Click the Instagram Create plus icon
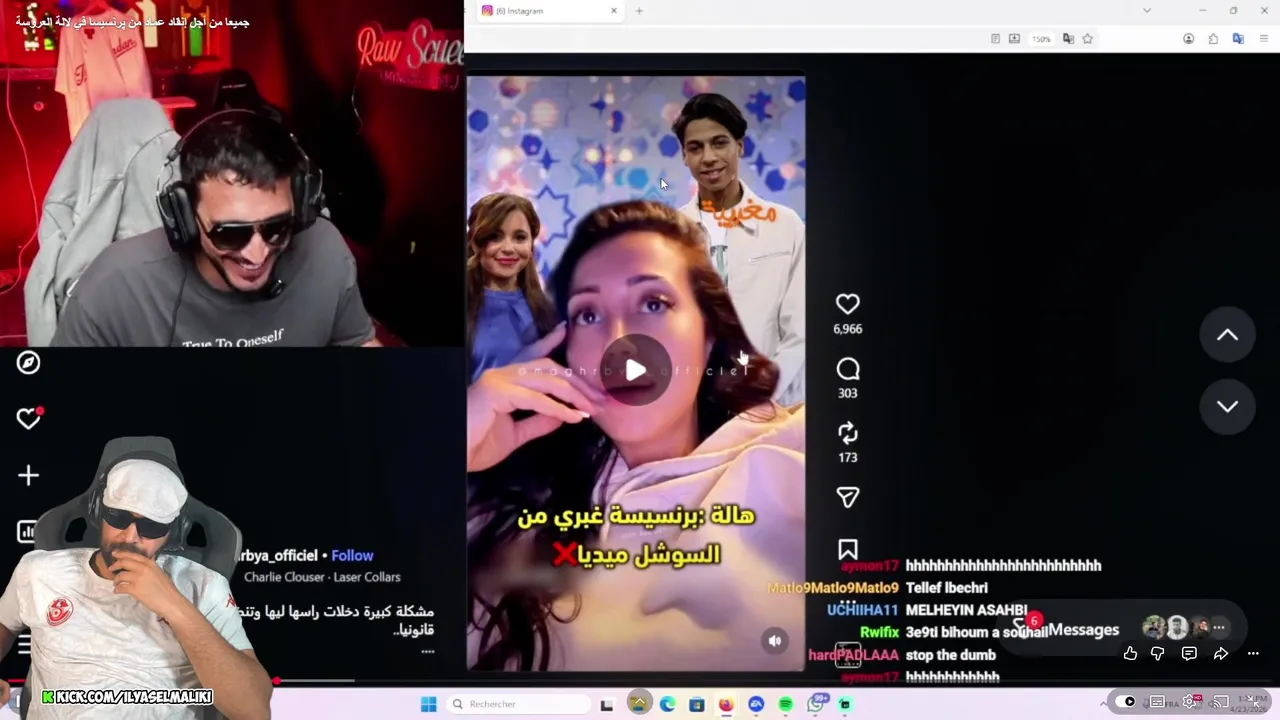 pyautogui.click(x=28, y=475)
